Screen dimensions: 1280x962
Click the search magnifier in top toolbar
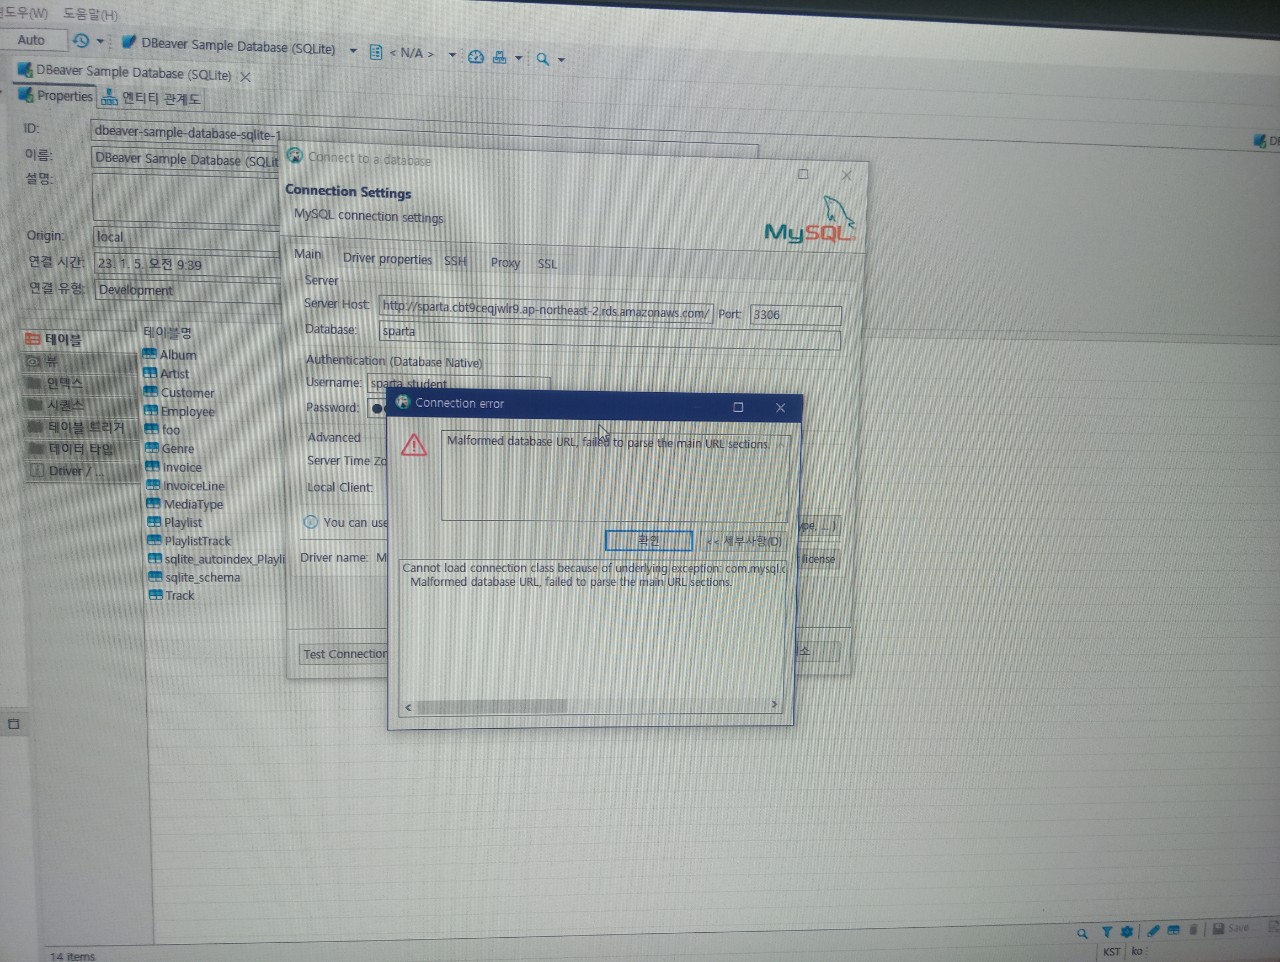pos(542,59)
